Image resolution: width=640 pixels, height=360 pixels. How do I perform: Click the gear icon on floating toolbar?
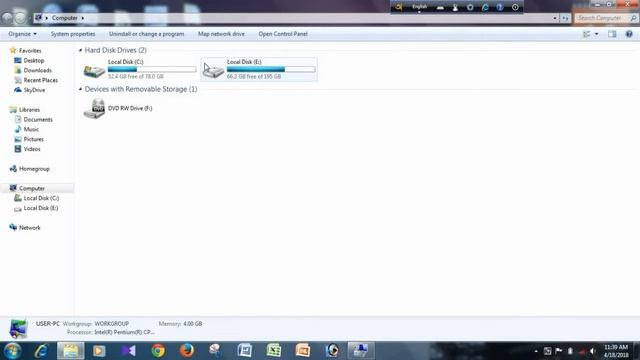(x=470, y=7)
